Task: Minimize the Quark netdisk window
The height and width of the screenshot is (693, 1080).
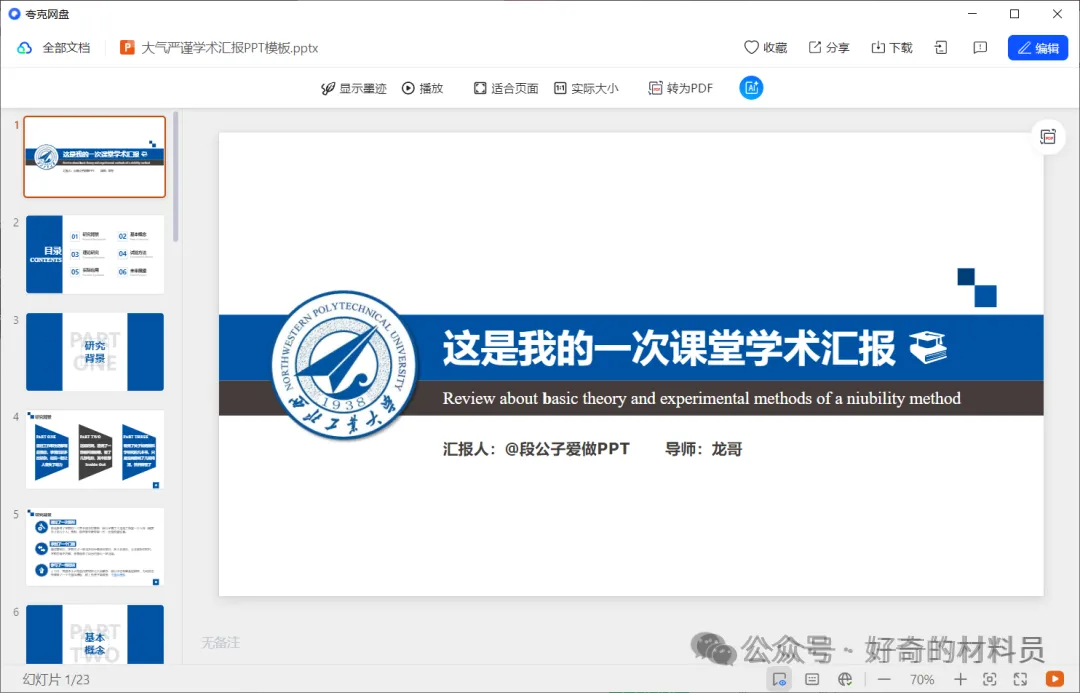Action: [x=972, y=14]
